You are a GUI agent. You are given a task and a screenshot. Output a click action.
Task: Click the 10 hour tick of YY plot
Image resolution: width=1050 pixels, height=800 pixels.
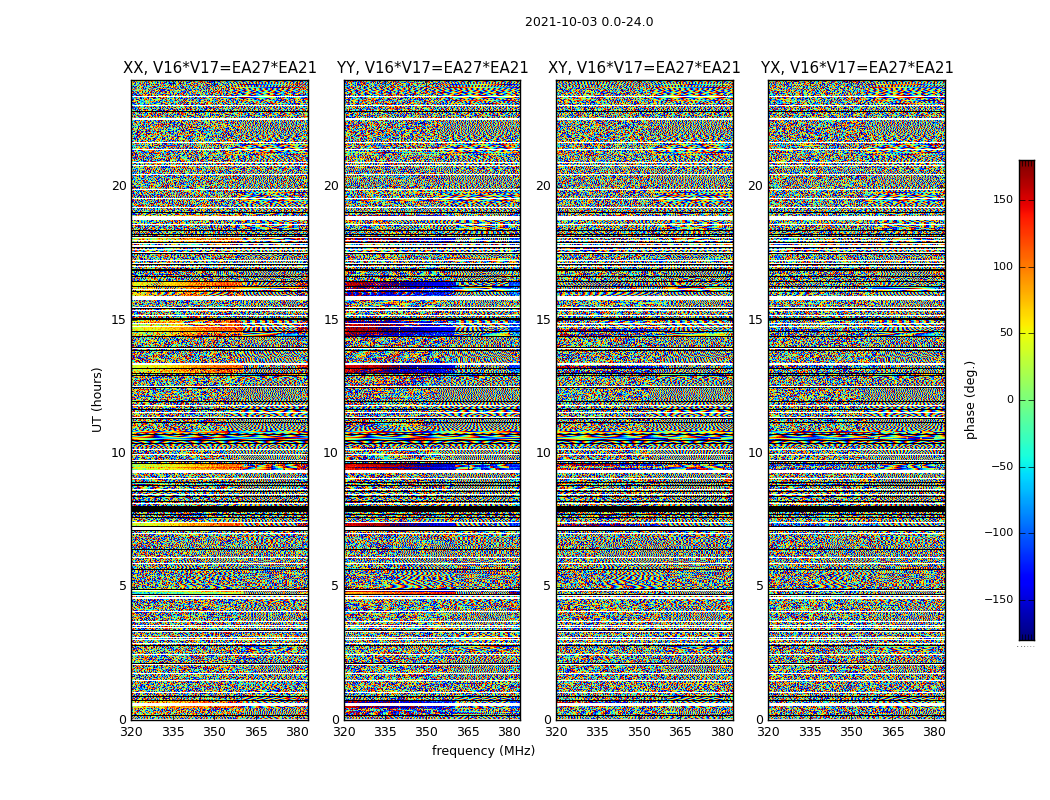tap(331, 453)
